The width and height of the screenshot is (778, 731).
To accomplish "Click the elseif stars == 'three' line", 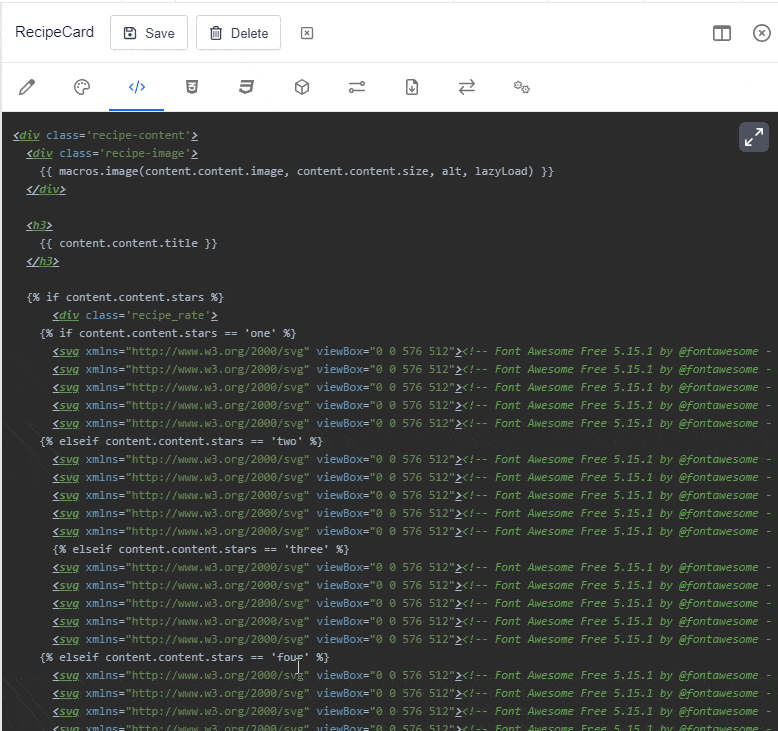I will [201, 549].
